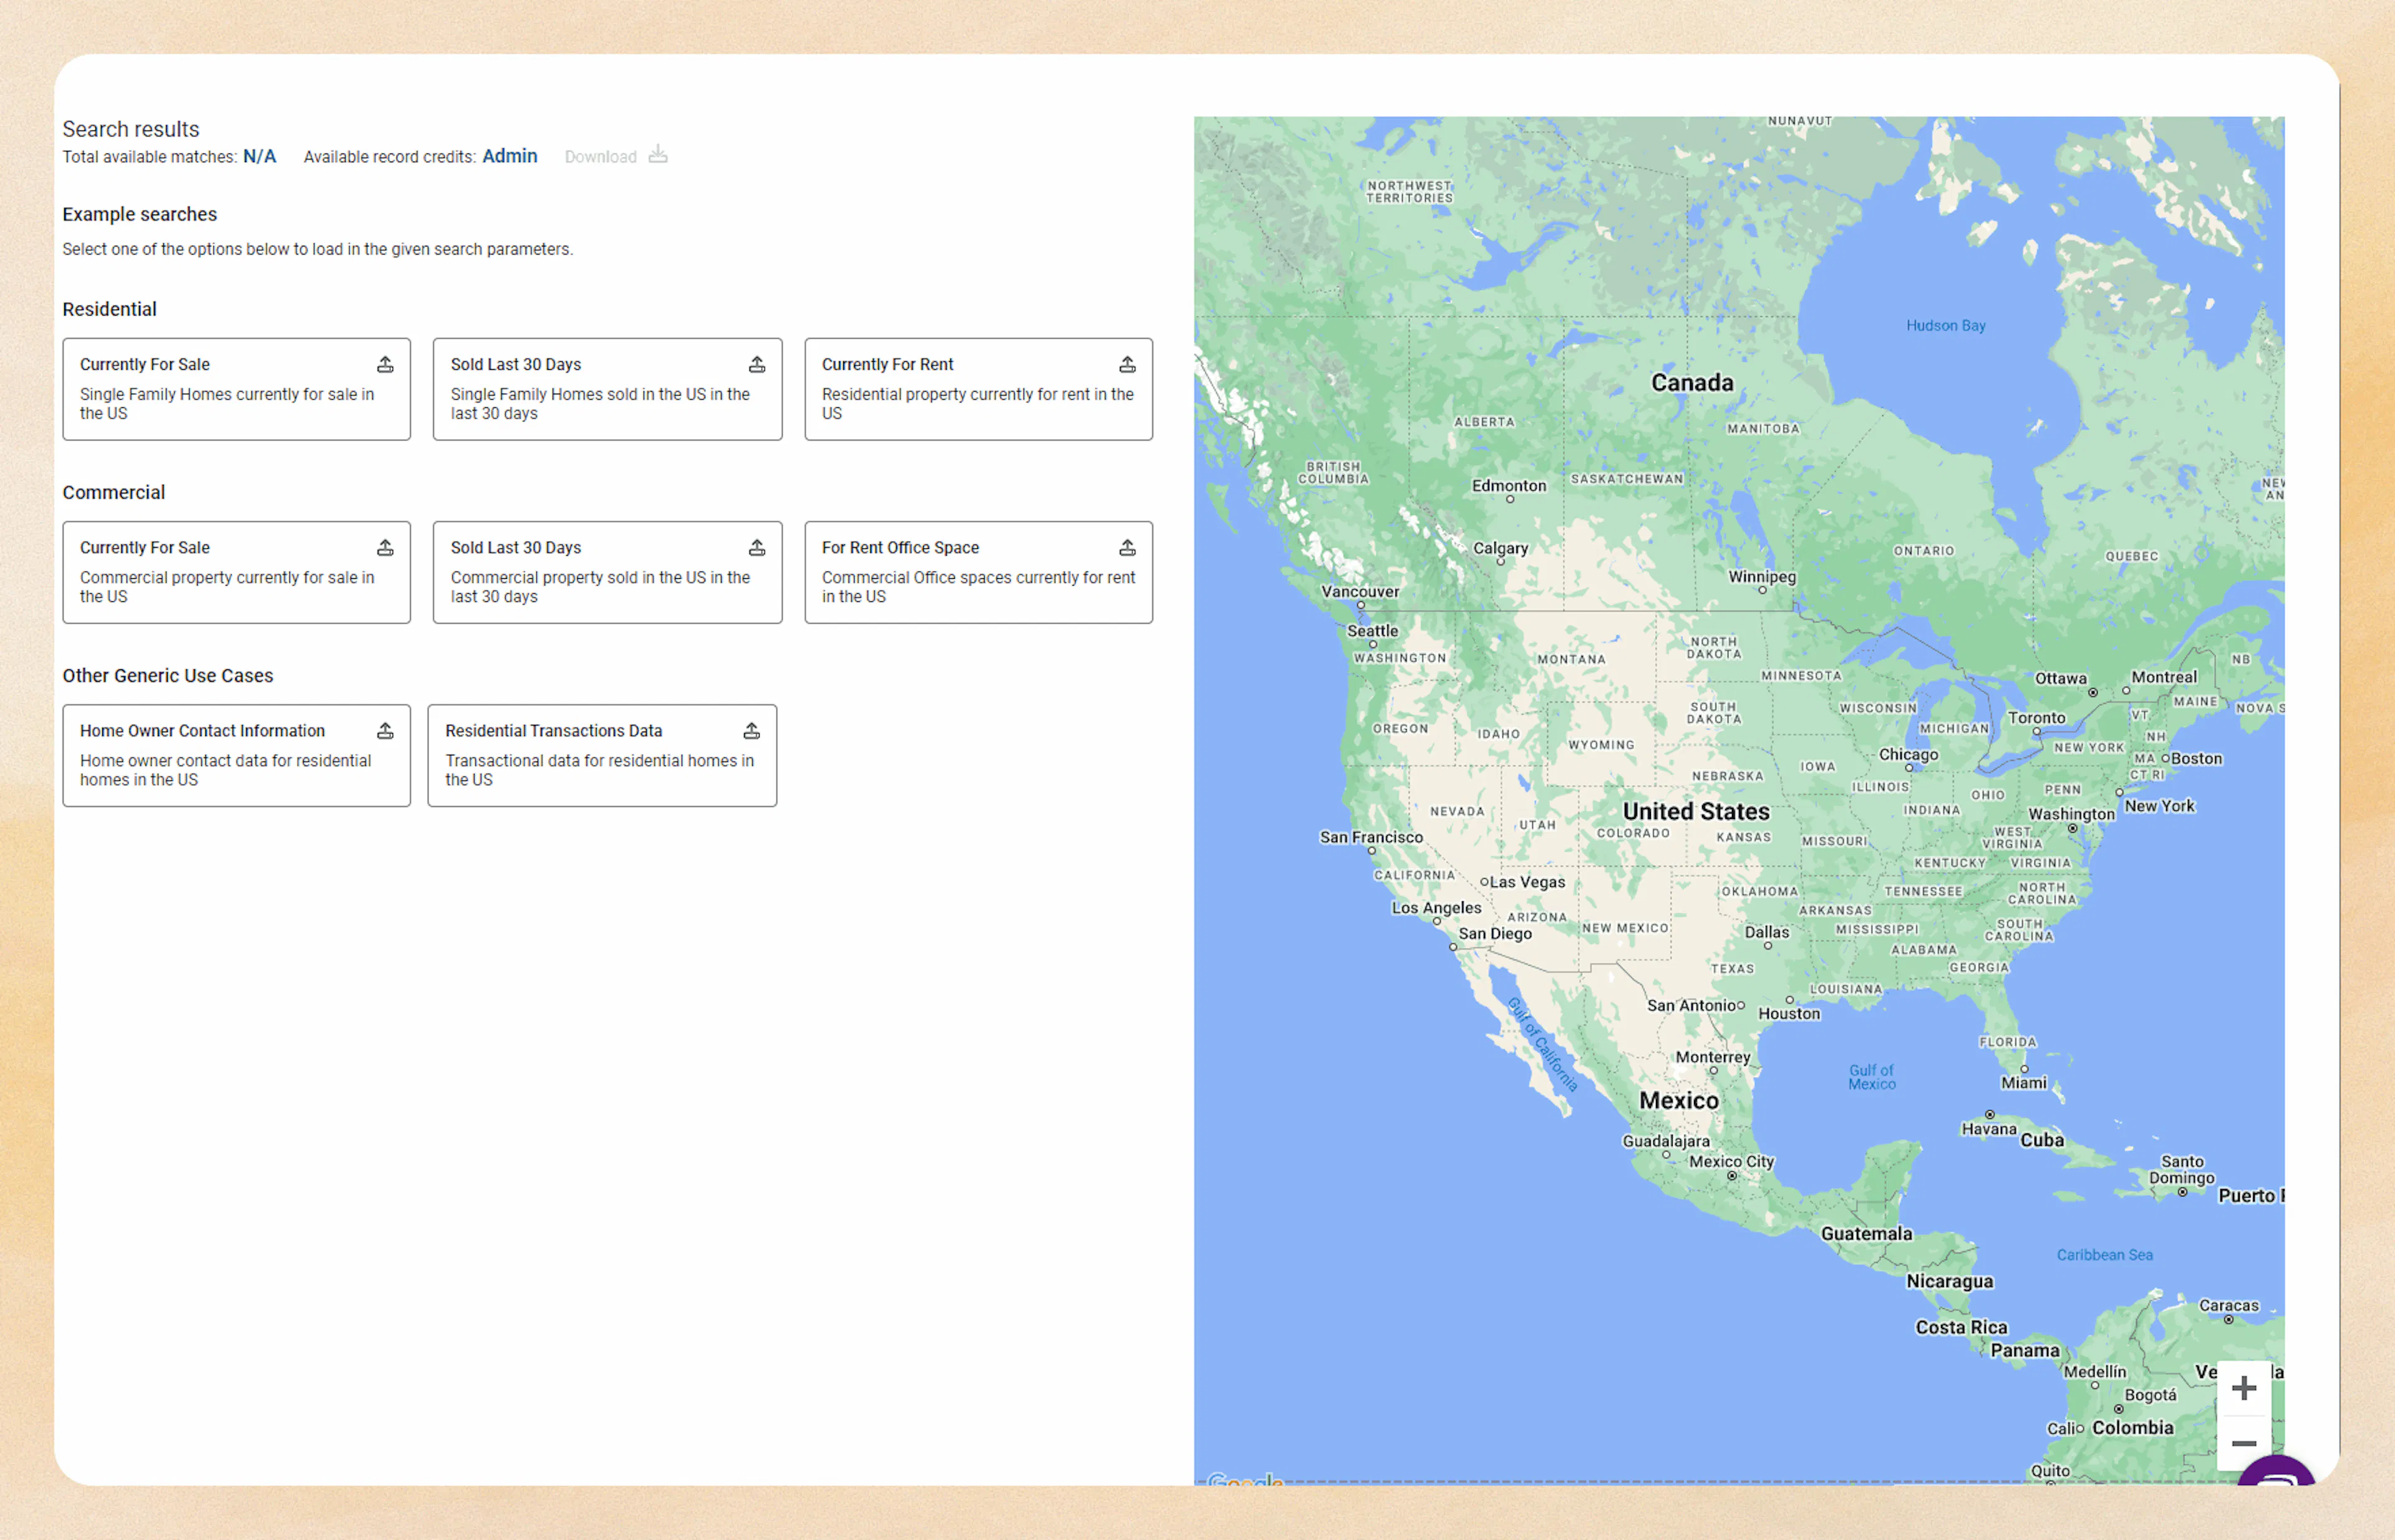
Task: Load the residential Sold Last 30 Days search icon
Action: (x=757, y=364)
